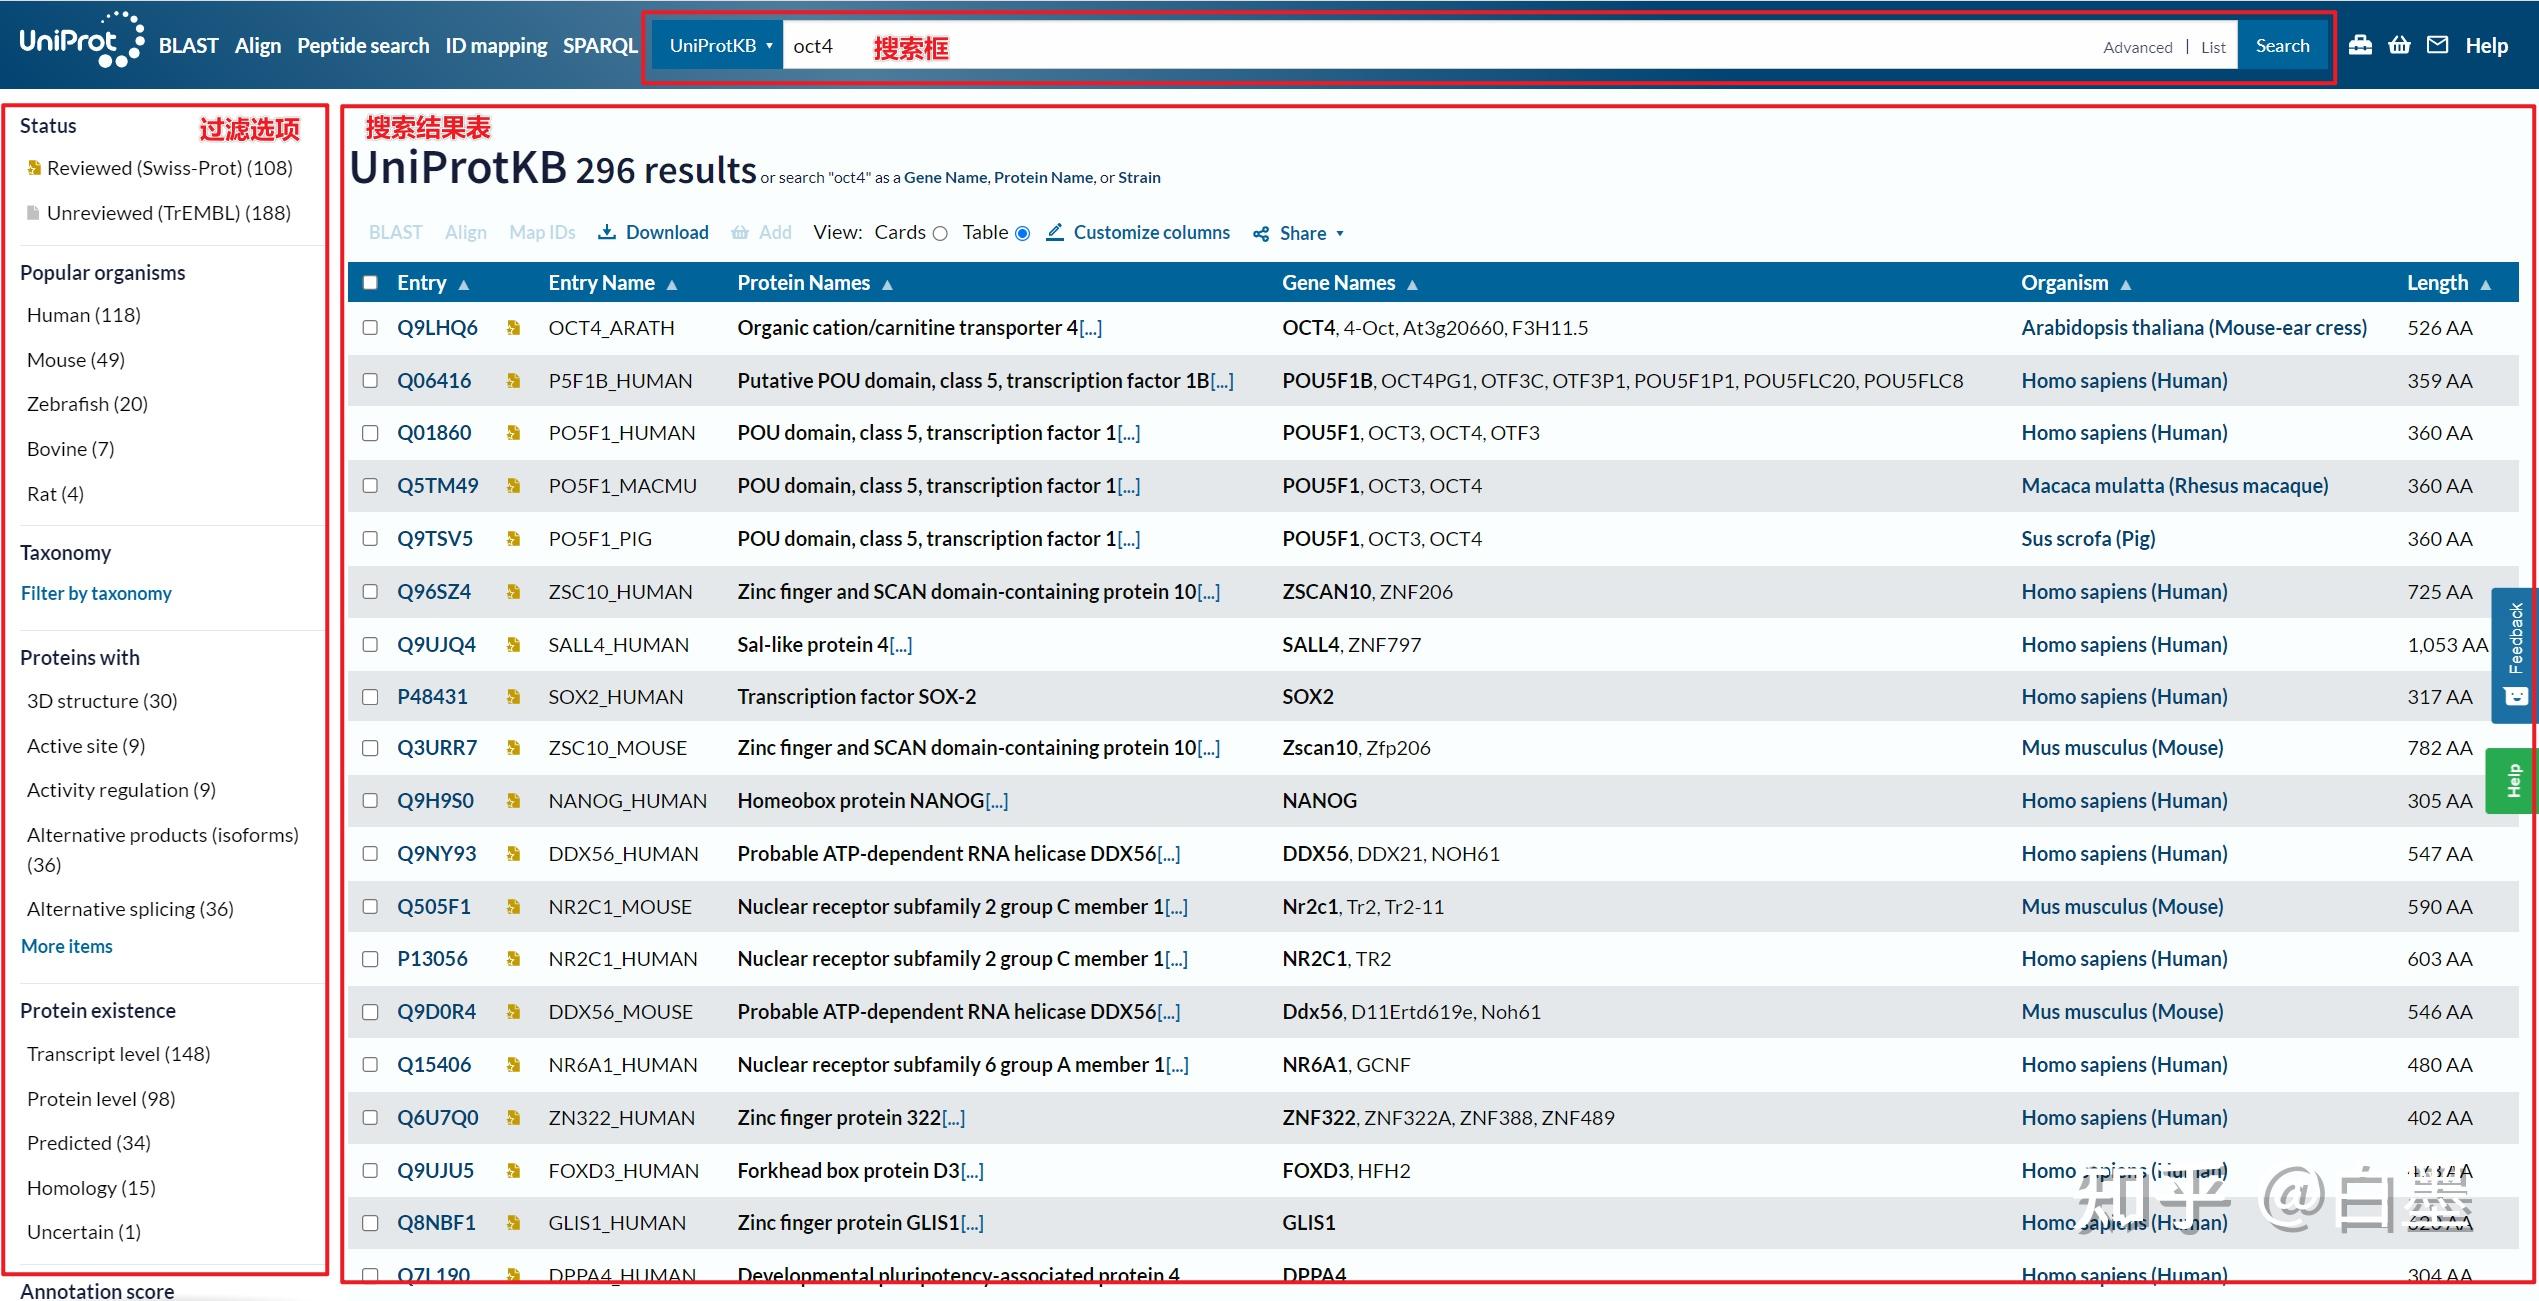Image resolution: width=2539 pixels, height=1301 pixels.
Task: Check the box for entry Q01860
Action: tap(370, 433)
